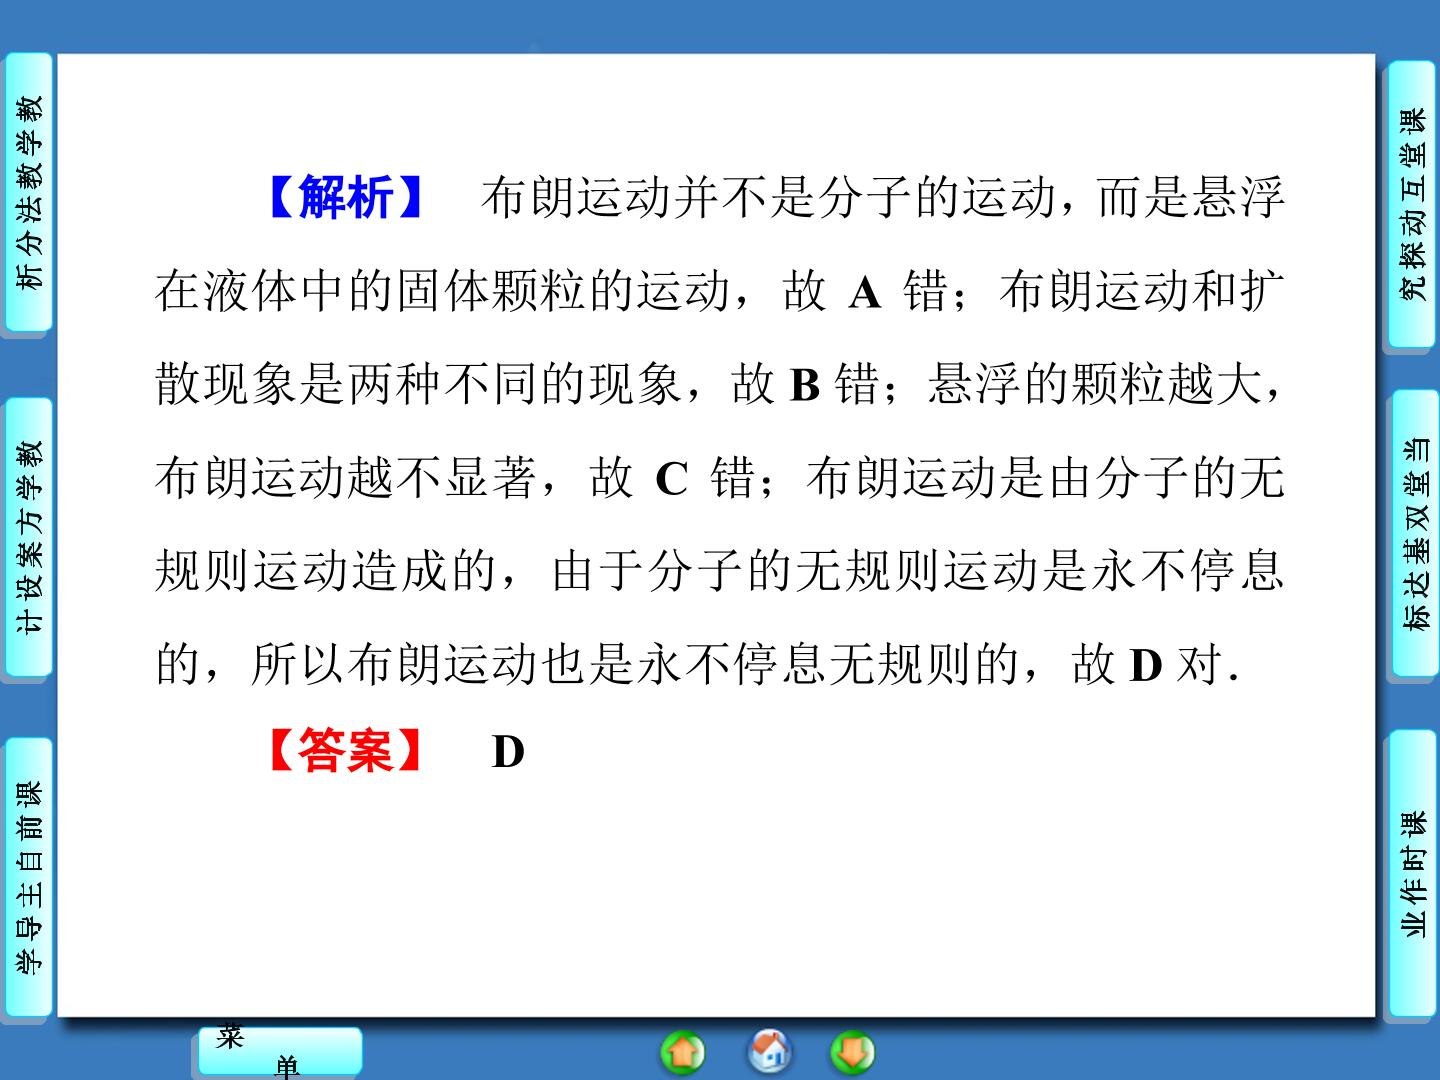Click the green down arrow icon

tap(852, 1052)
